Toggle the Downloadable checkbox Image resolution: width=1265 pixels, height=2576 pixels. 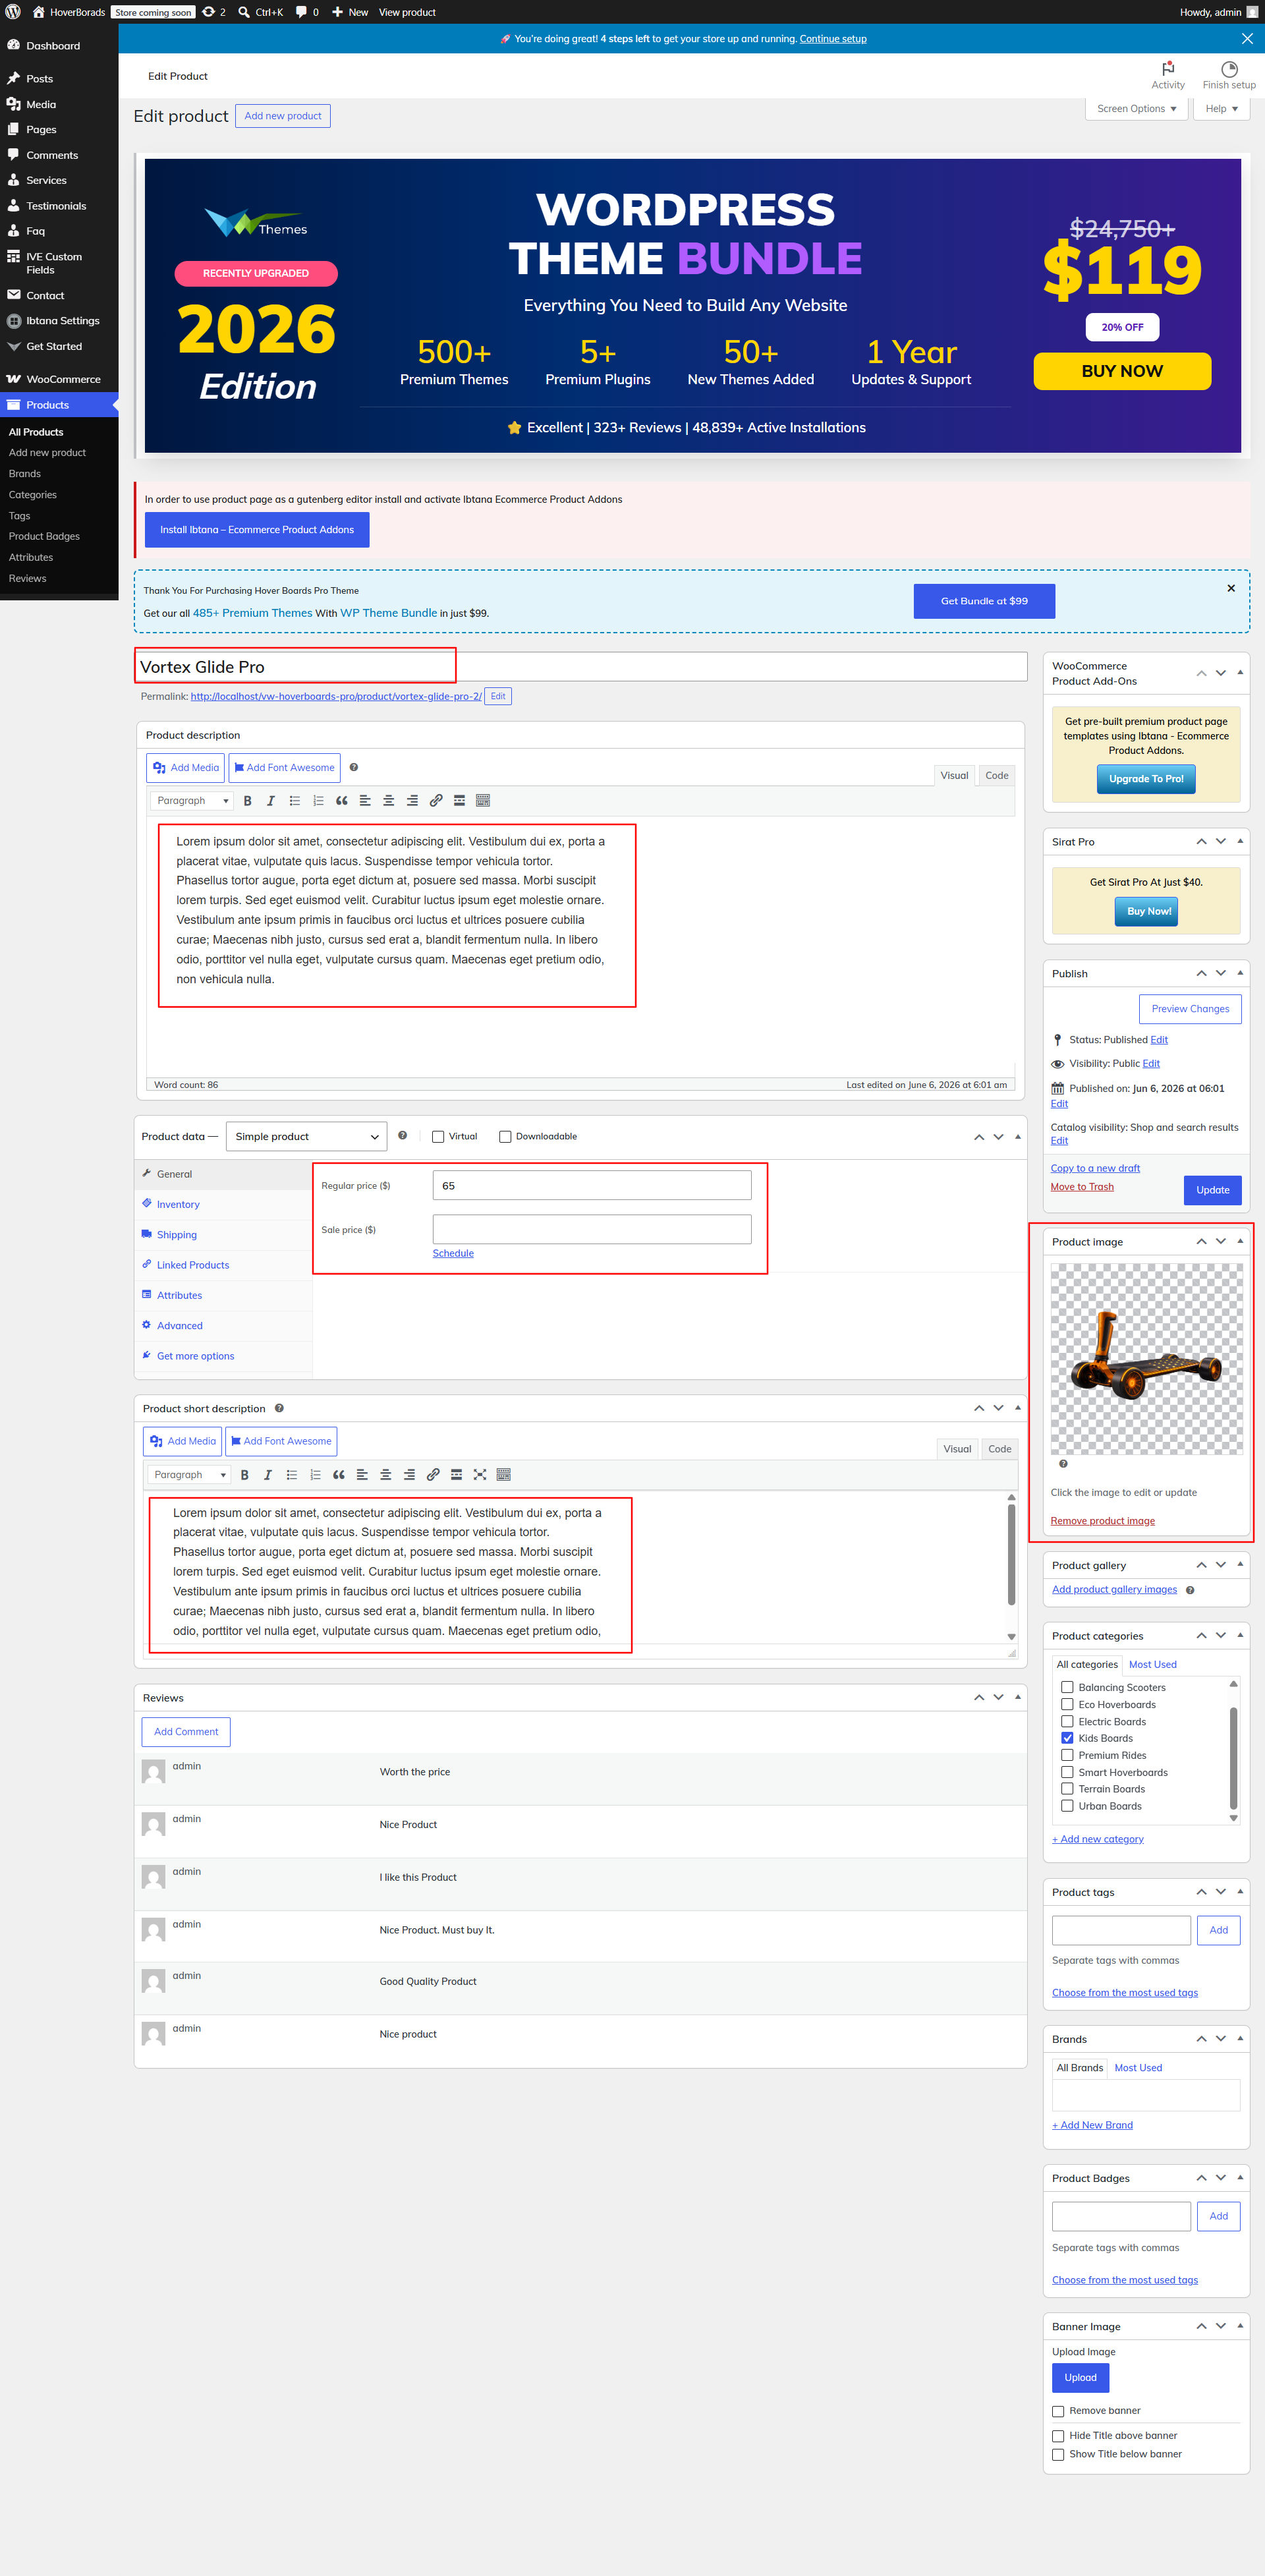click(505, 1137)
